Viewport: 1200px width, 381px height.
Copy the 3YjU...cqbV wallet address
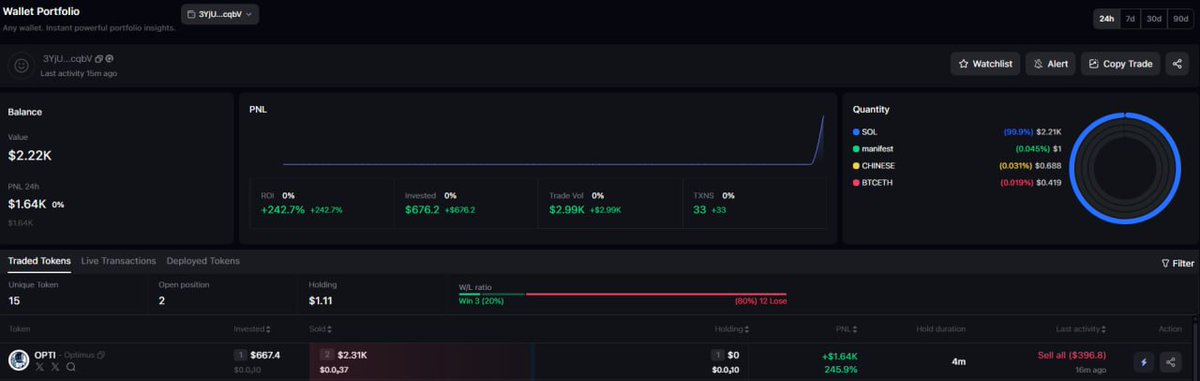(x=99, y=60)
